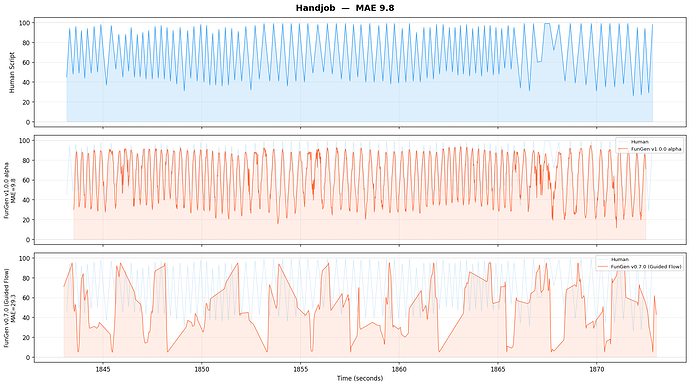Image resolution: width=690 pixels, height=385 pixels.
Task: Click y-tick "80" on the v1.0.0 alpha plot
Action: point(26,160)
